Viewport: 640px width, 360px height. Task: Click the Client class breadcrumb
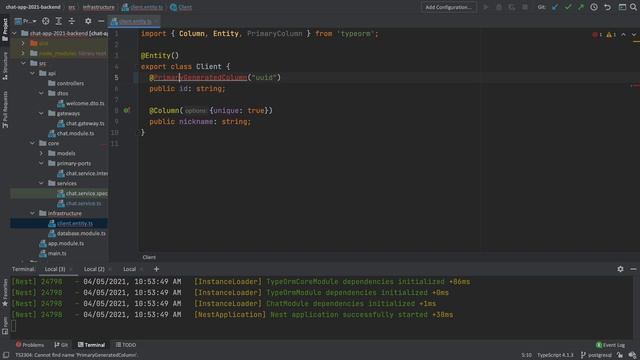181,7
